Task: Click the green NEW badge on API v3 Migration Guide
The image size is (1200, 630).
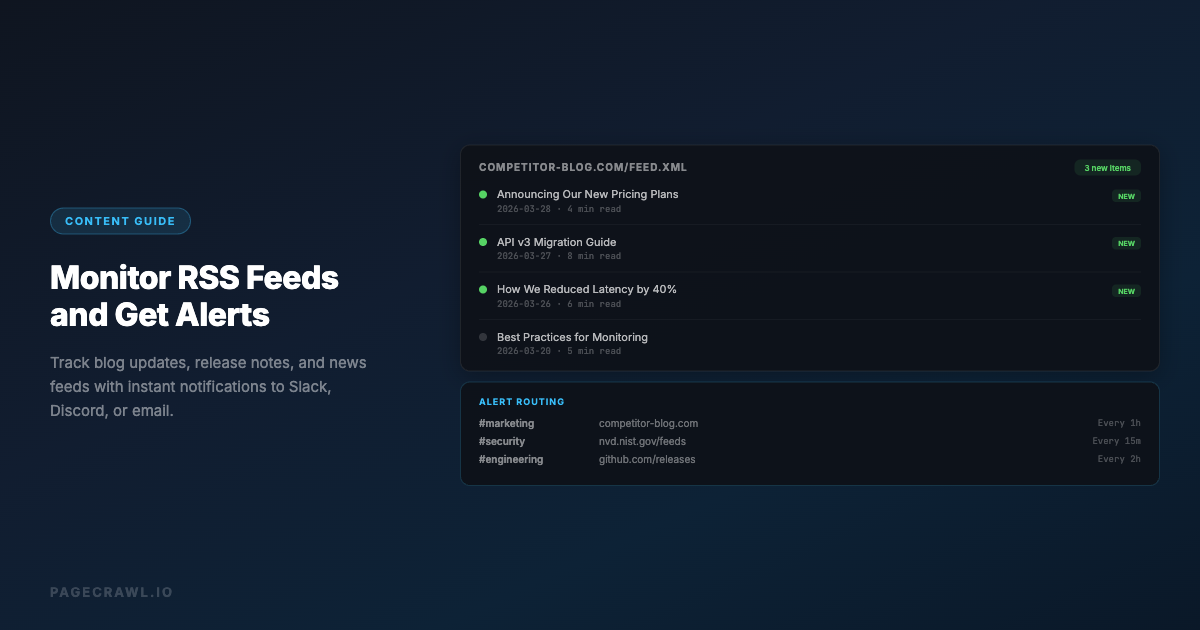Action: click(1126, 243)
